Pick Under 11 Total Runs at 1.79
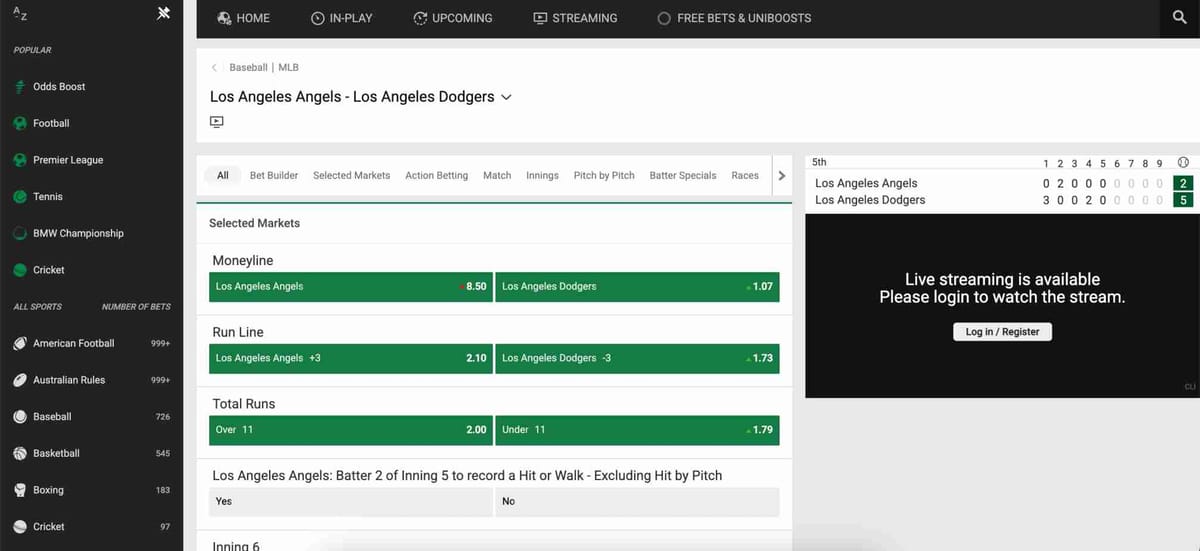The height and width of the screenshot is (551, 1200). [x=637, y=430]
